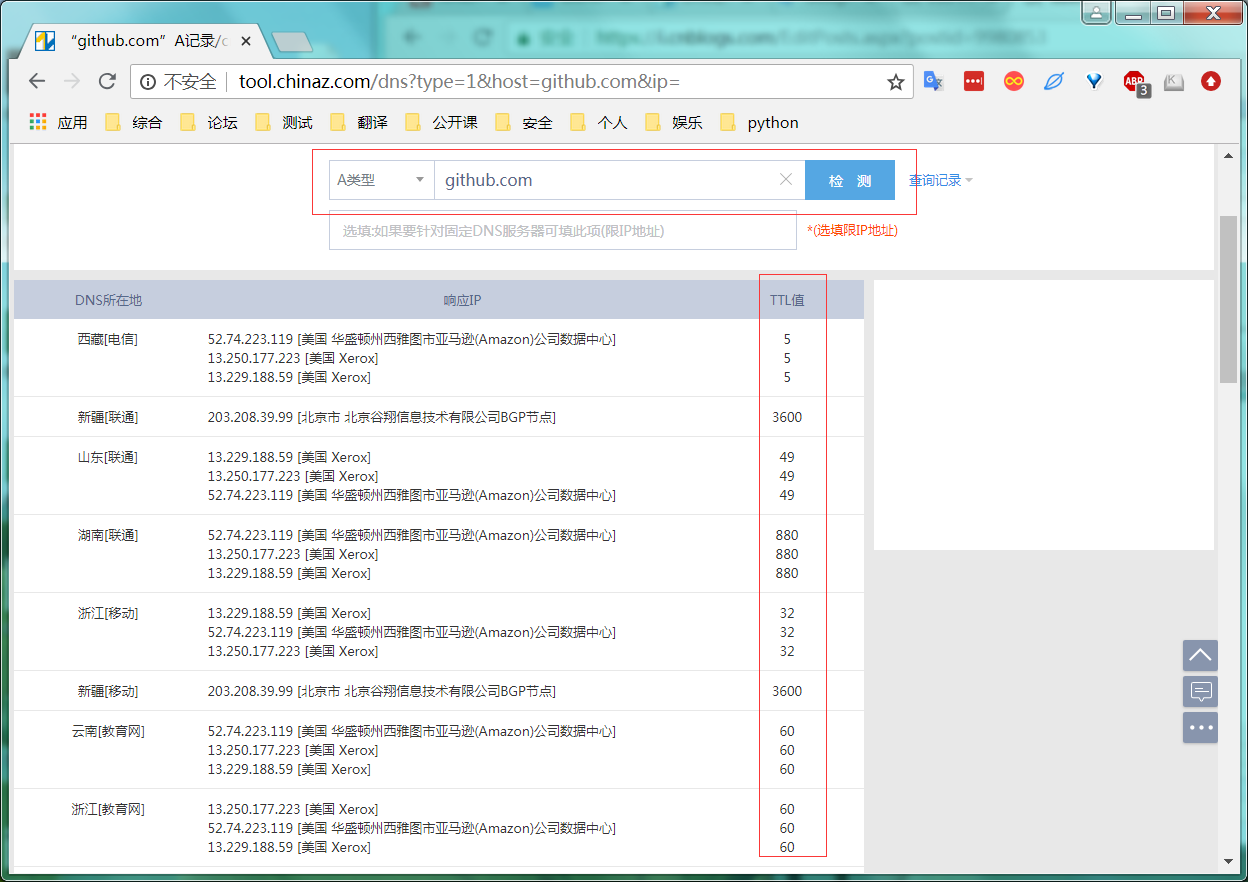This screenshot has width=1248, height=882.
Task: Close the github.com A记录 tab
Action: pos(246,41)
